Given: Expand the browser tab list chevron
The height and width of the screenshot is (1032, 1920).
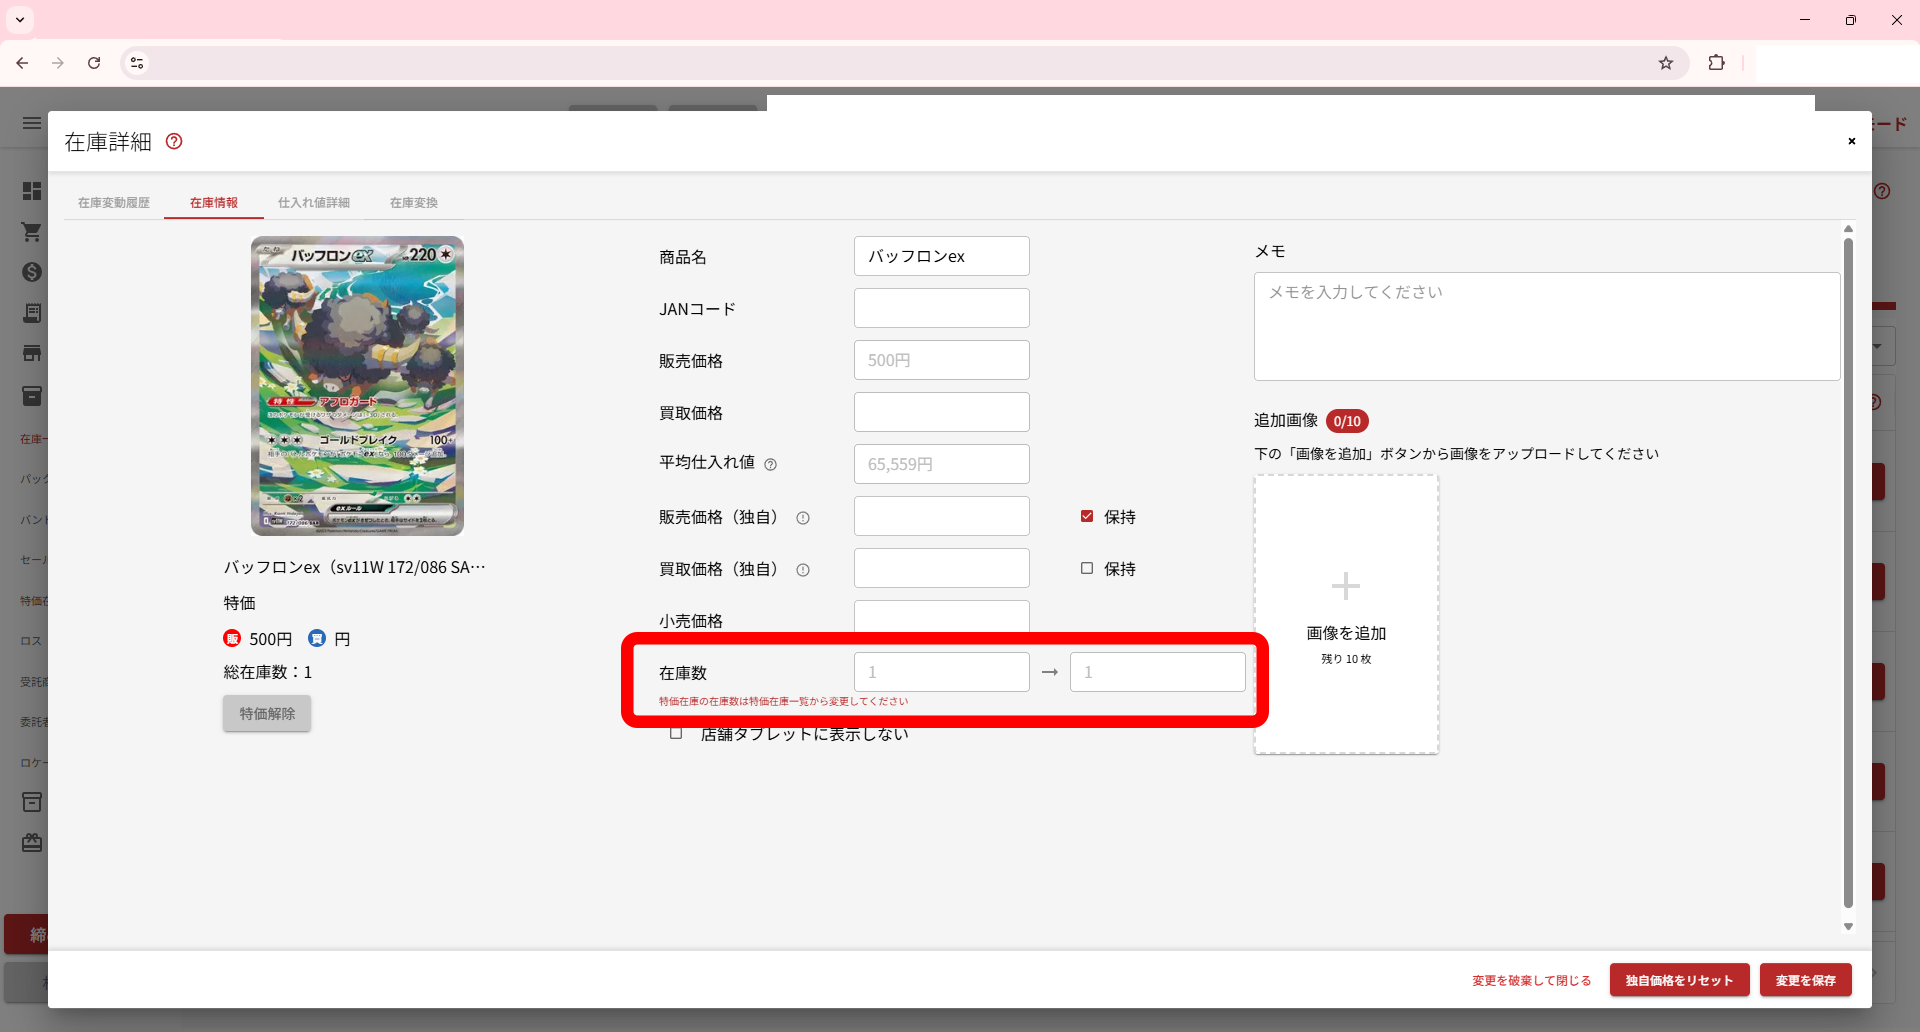Looking at the screenshot, I should 20,20.
